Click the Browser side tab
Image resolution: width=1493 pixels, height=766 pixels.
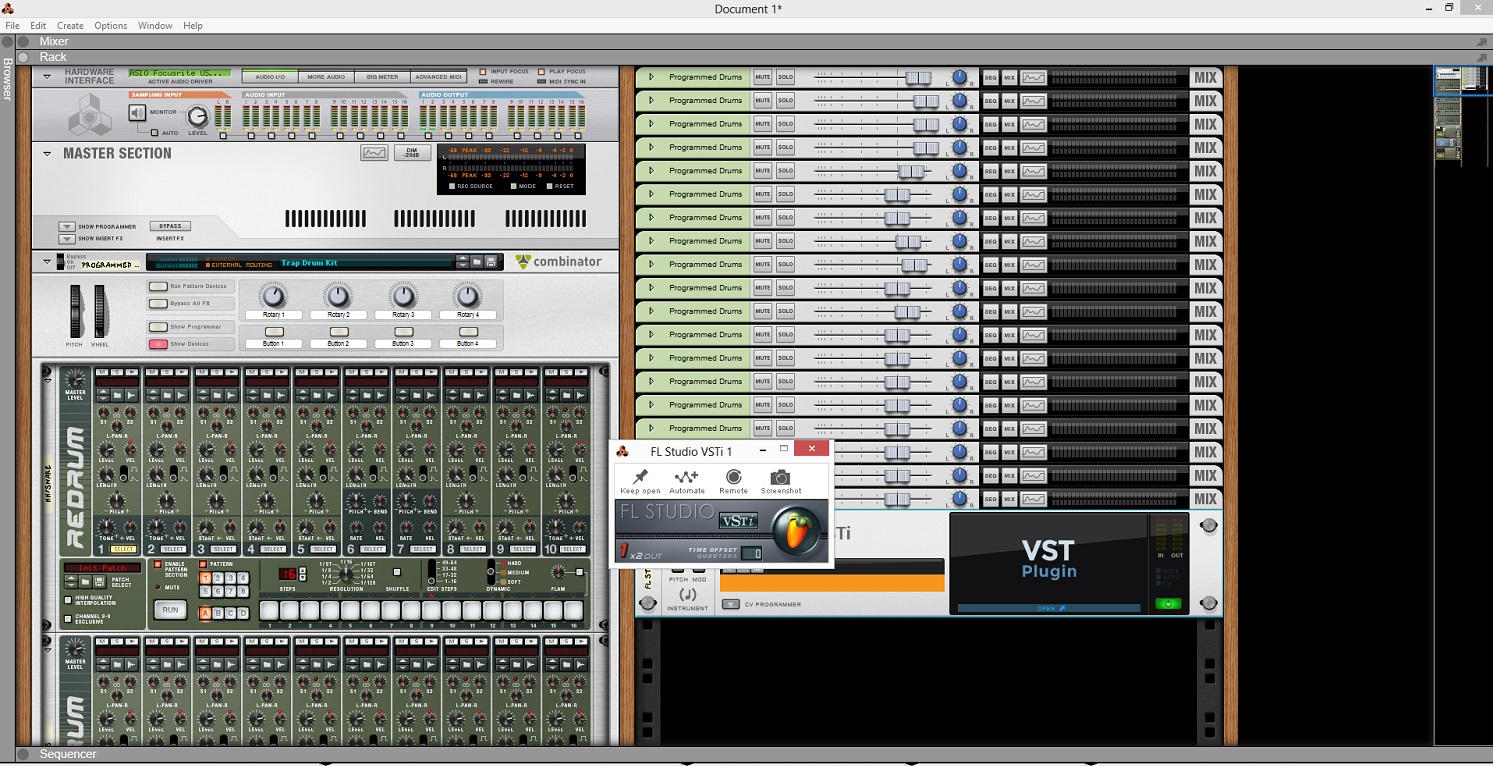pyautogui.click(x=7, y=81)
